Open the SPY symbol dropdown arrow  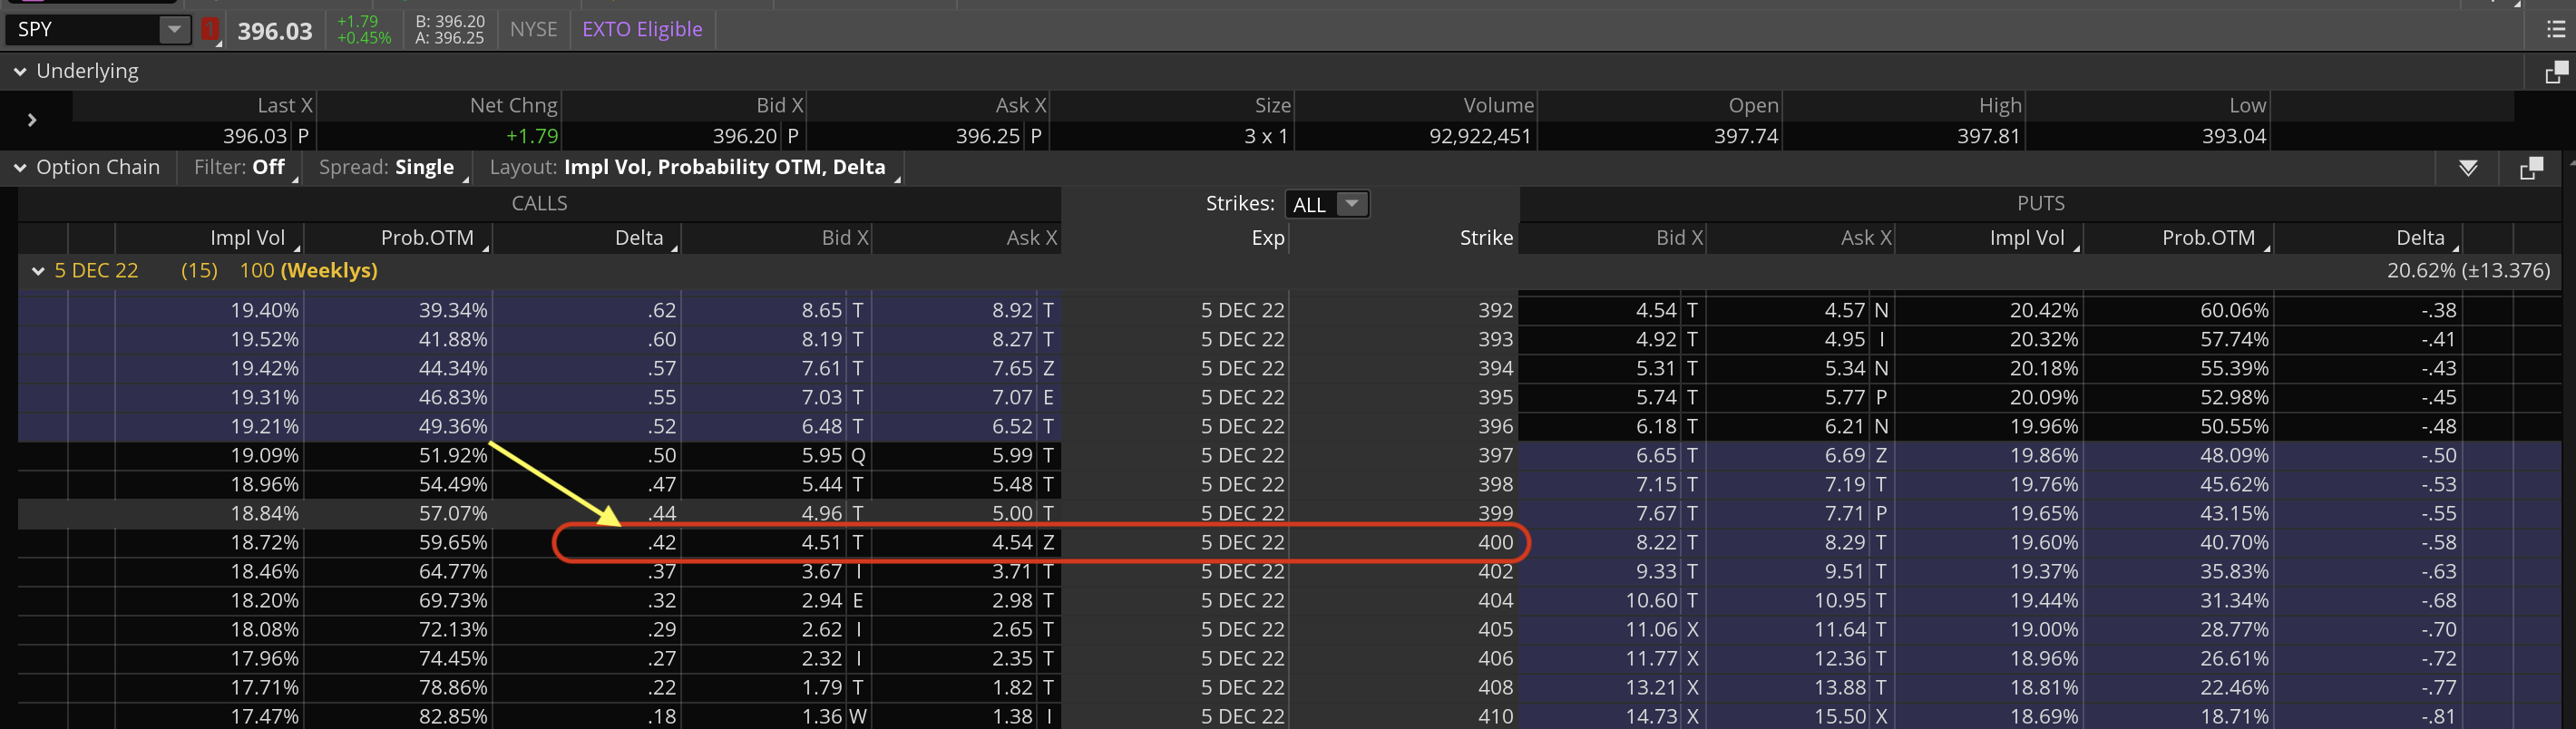174,29
